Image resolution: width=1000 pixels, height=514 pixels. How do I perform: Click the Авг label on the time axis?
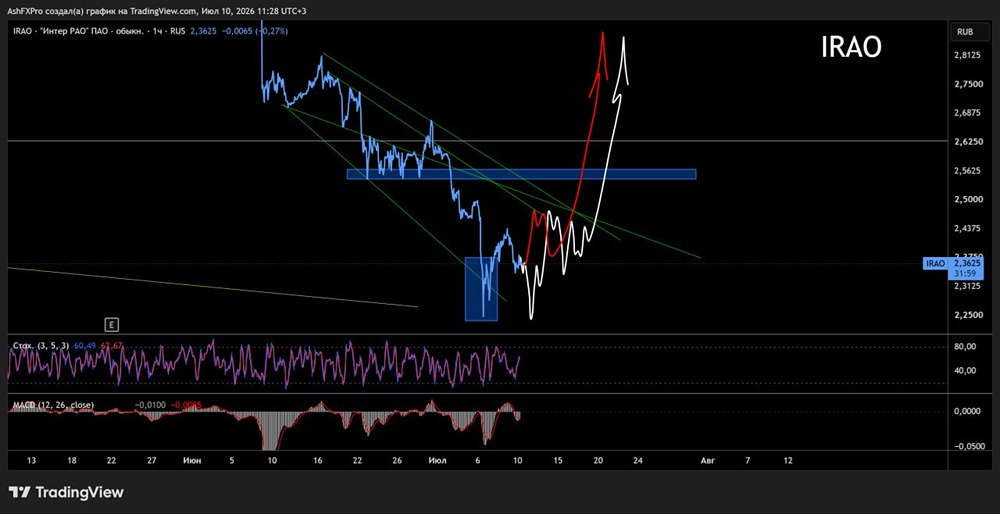(x=706, y=460)
